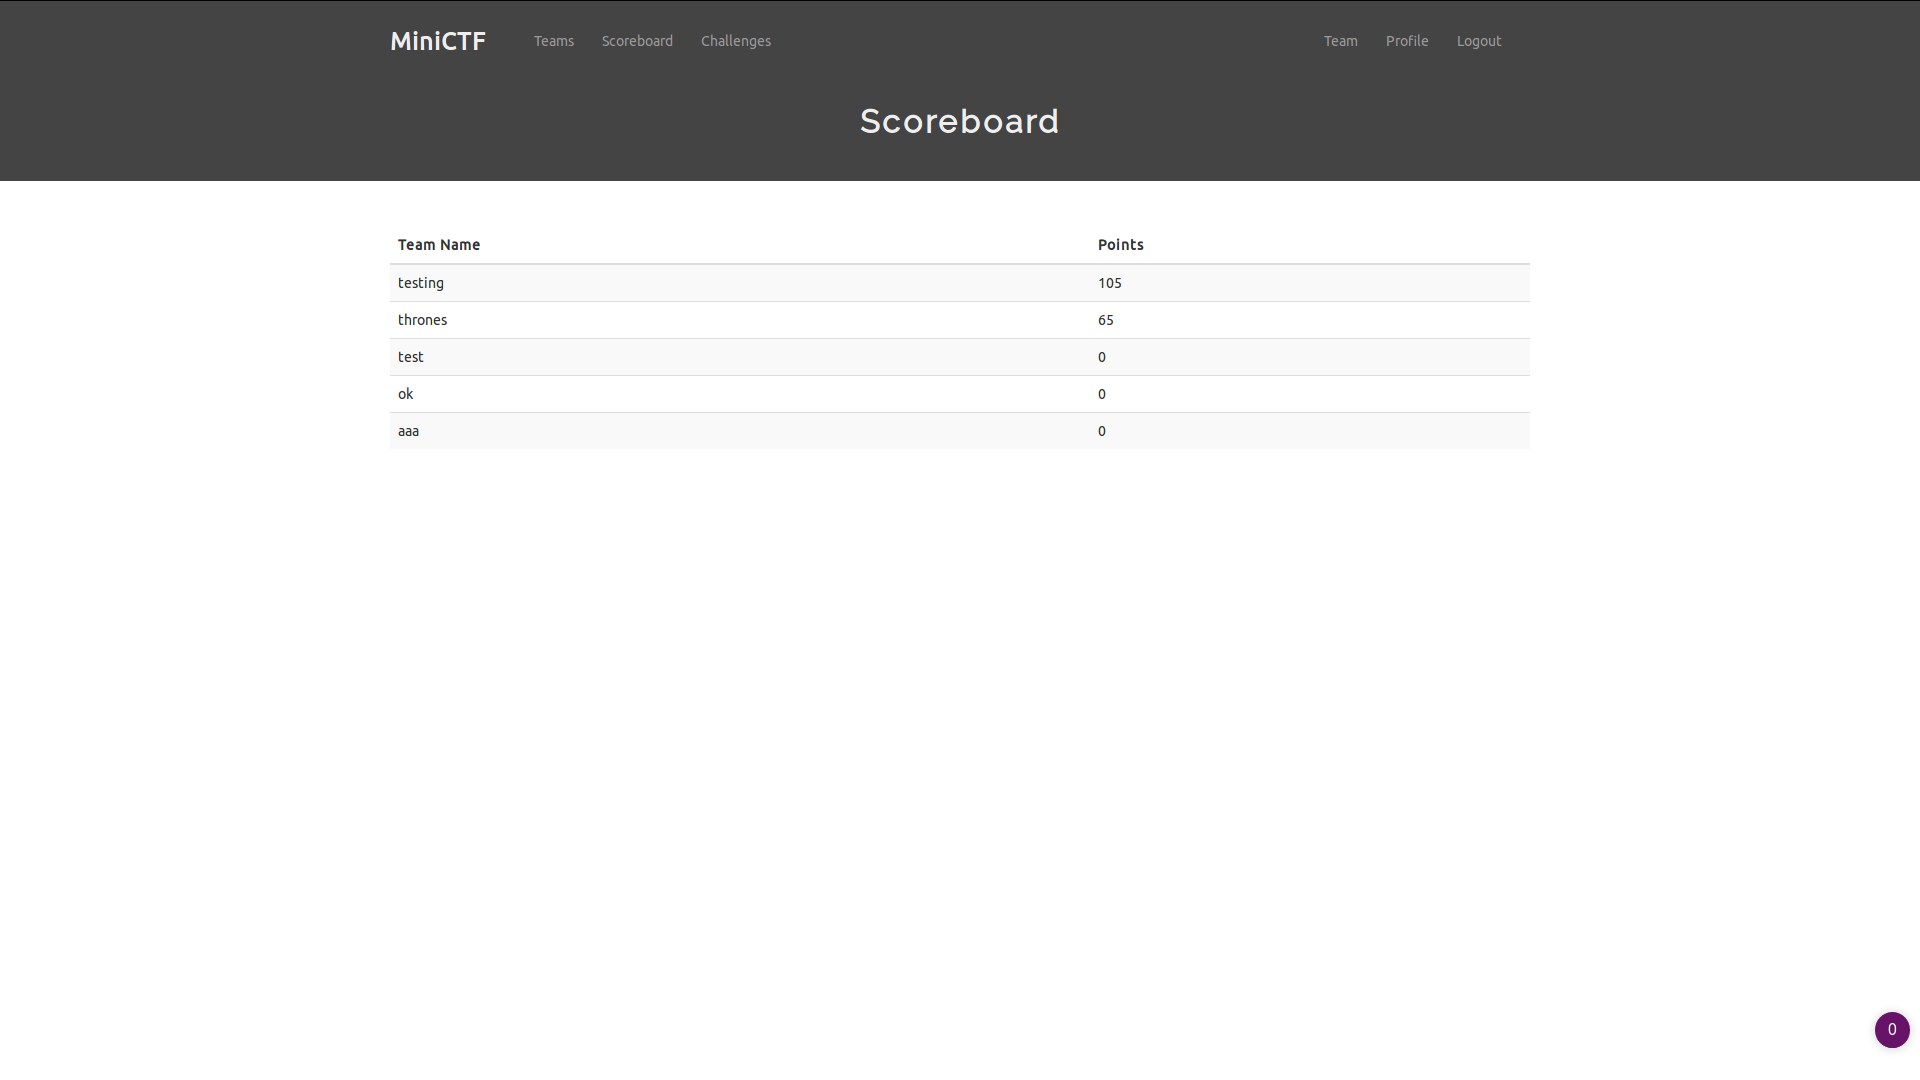Click the test team row
Image resolution: width=1920 pixels, height=1080 pixels.
pyautogui.click(x=411, y=357)
